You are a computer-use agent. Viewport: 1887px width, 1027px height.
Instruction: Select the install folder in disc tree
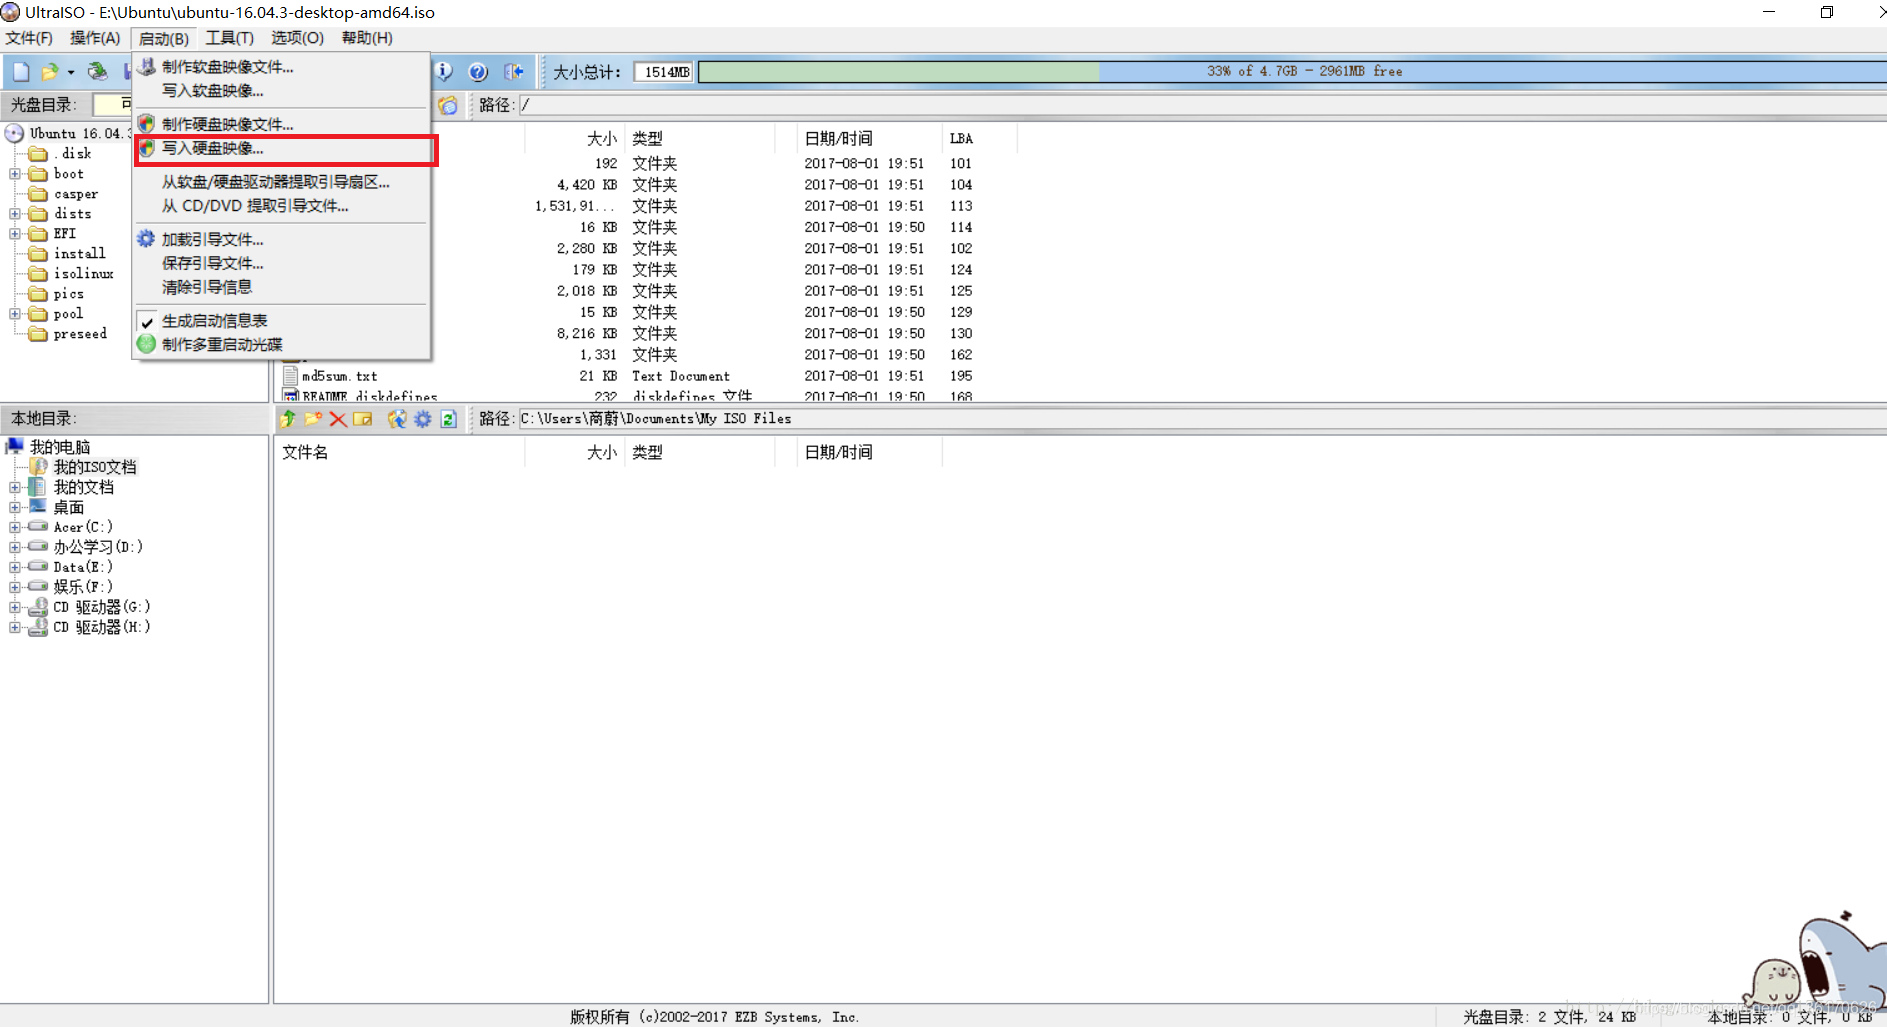[x=79, y=254]
